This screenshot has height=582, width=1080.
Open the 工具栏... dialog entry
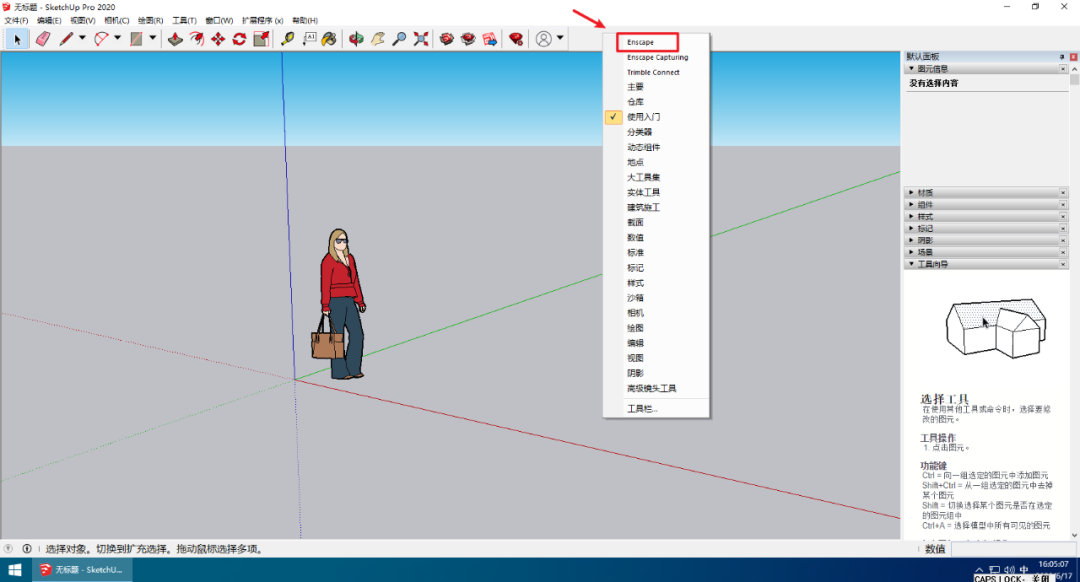click(642, 408)
